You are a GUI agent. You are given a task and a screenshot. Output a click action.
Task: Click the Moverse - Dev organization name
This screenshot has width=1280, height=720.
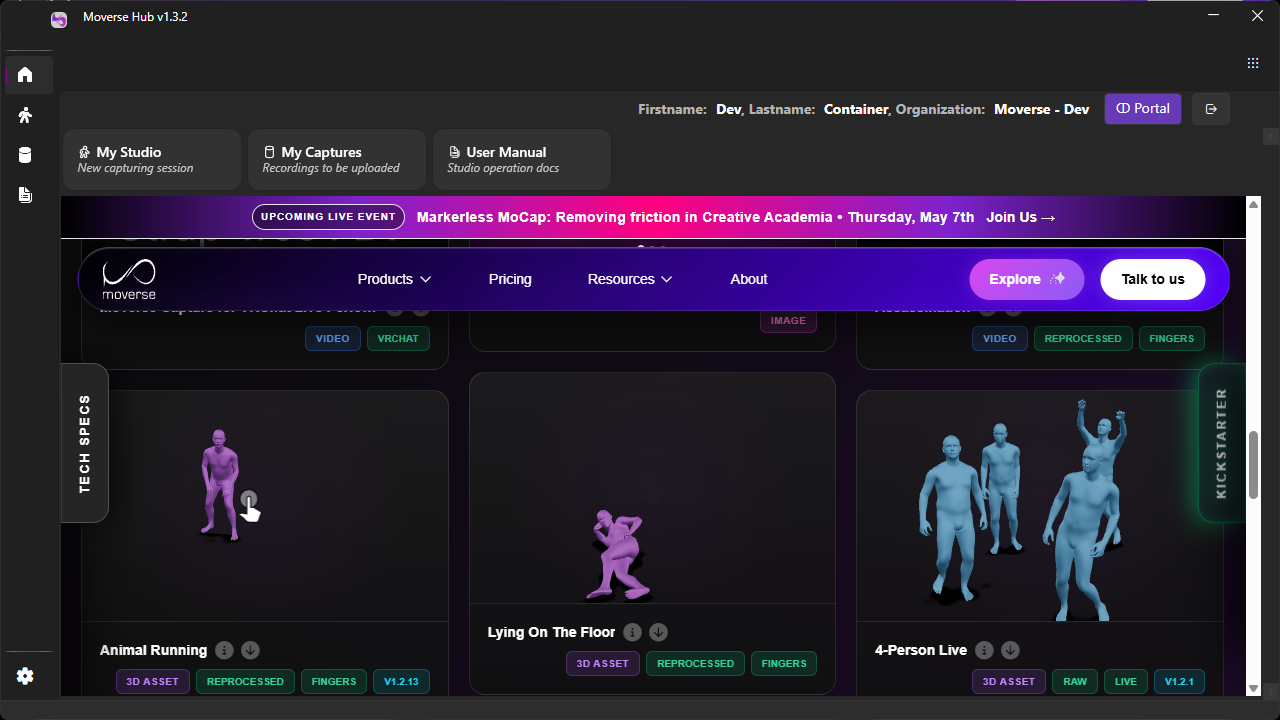(1041, 109)
